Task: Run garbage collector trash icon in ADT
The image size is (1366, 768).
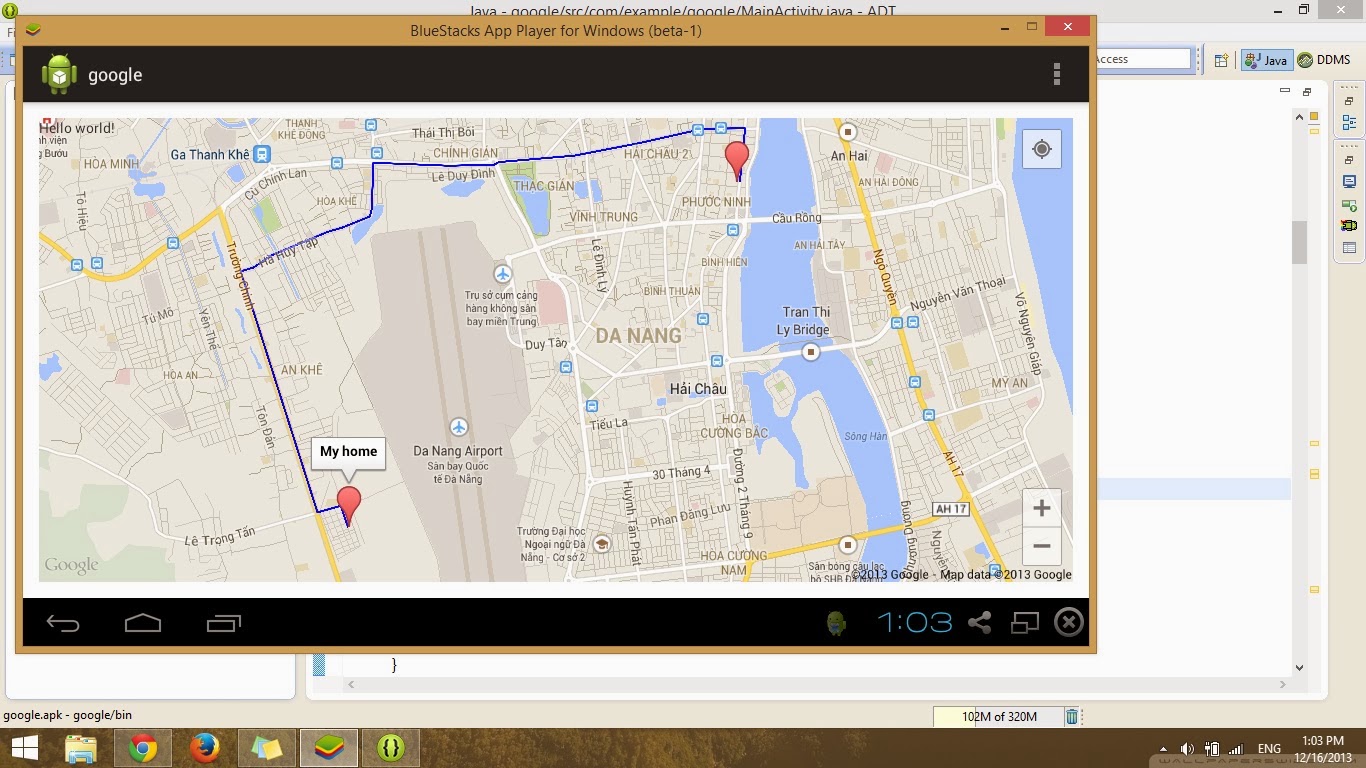Action: click(1072, 716)
